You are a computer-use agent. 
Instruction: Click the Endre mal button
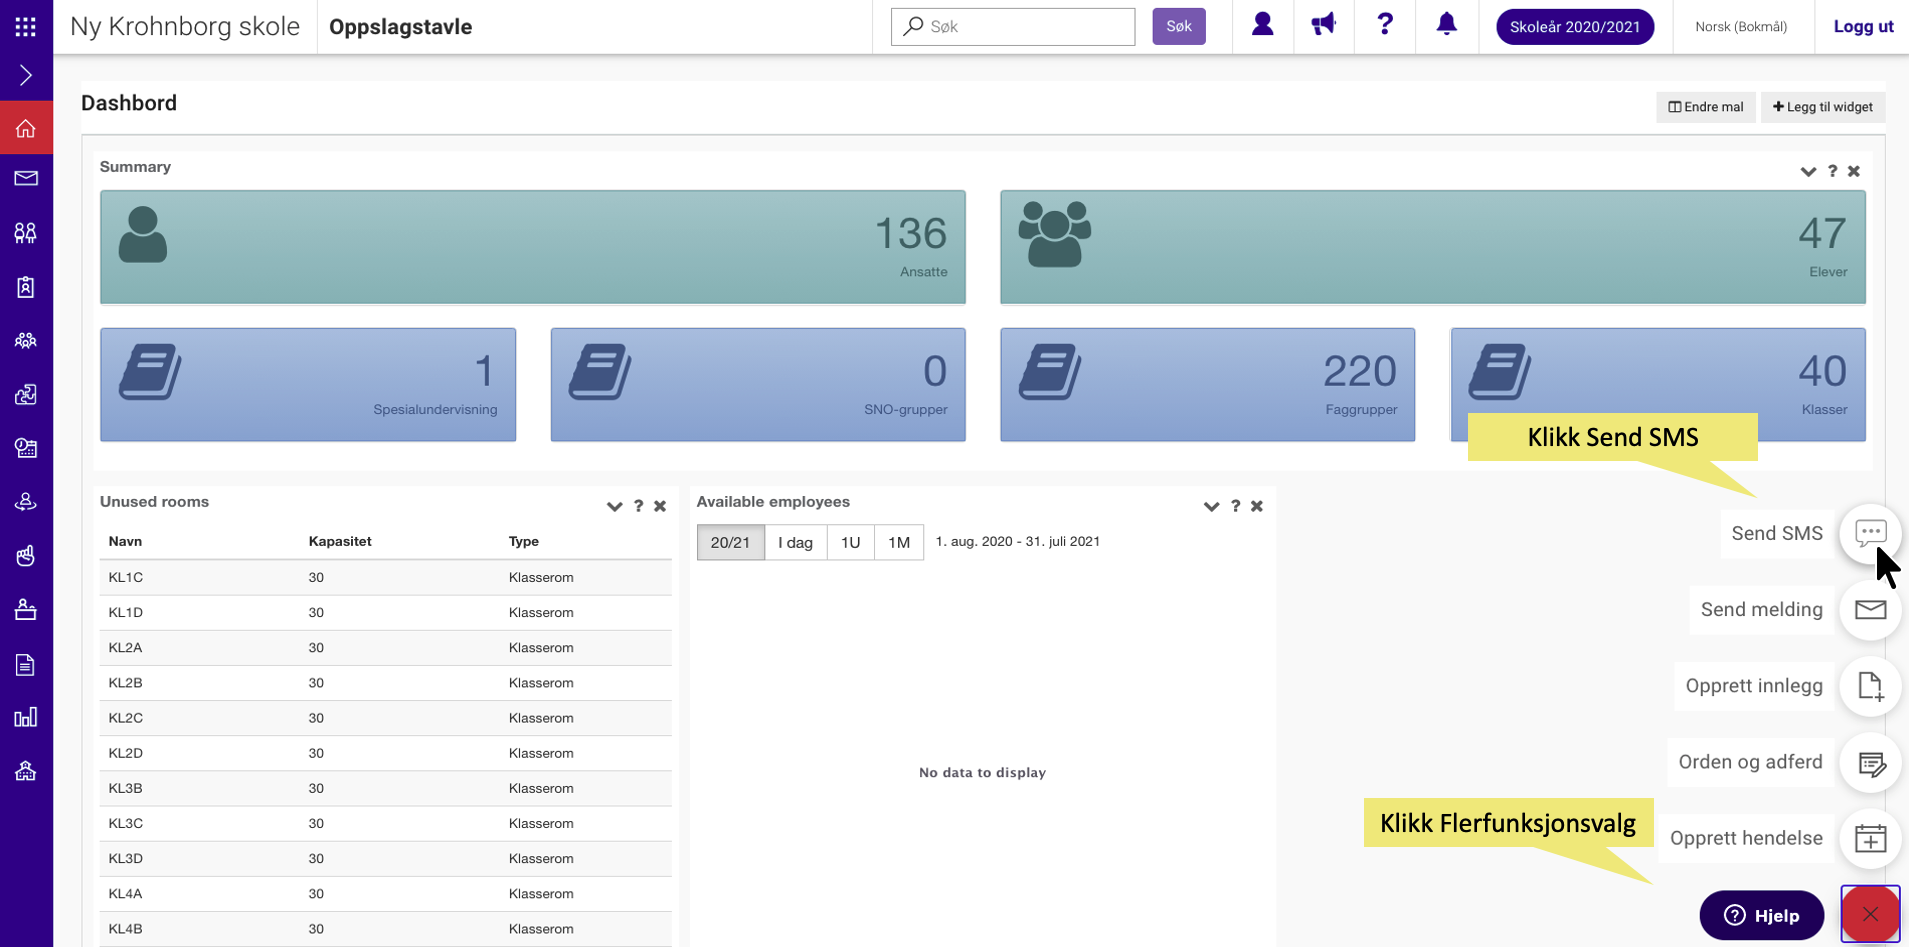[x=1706, y=107]
